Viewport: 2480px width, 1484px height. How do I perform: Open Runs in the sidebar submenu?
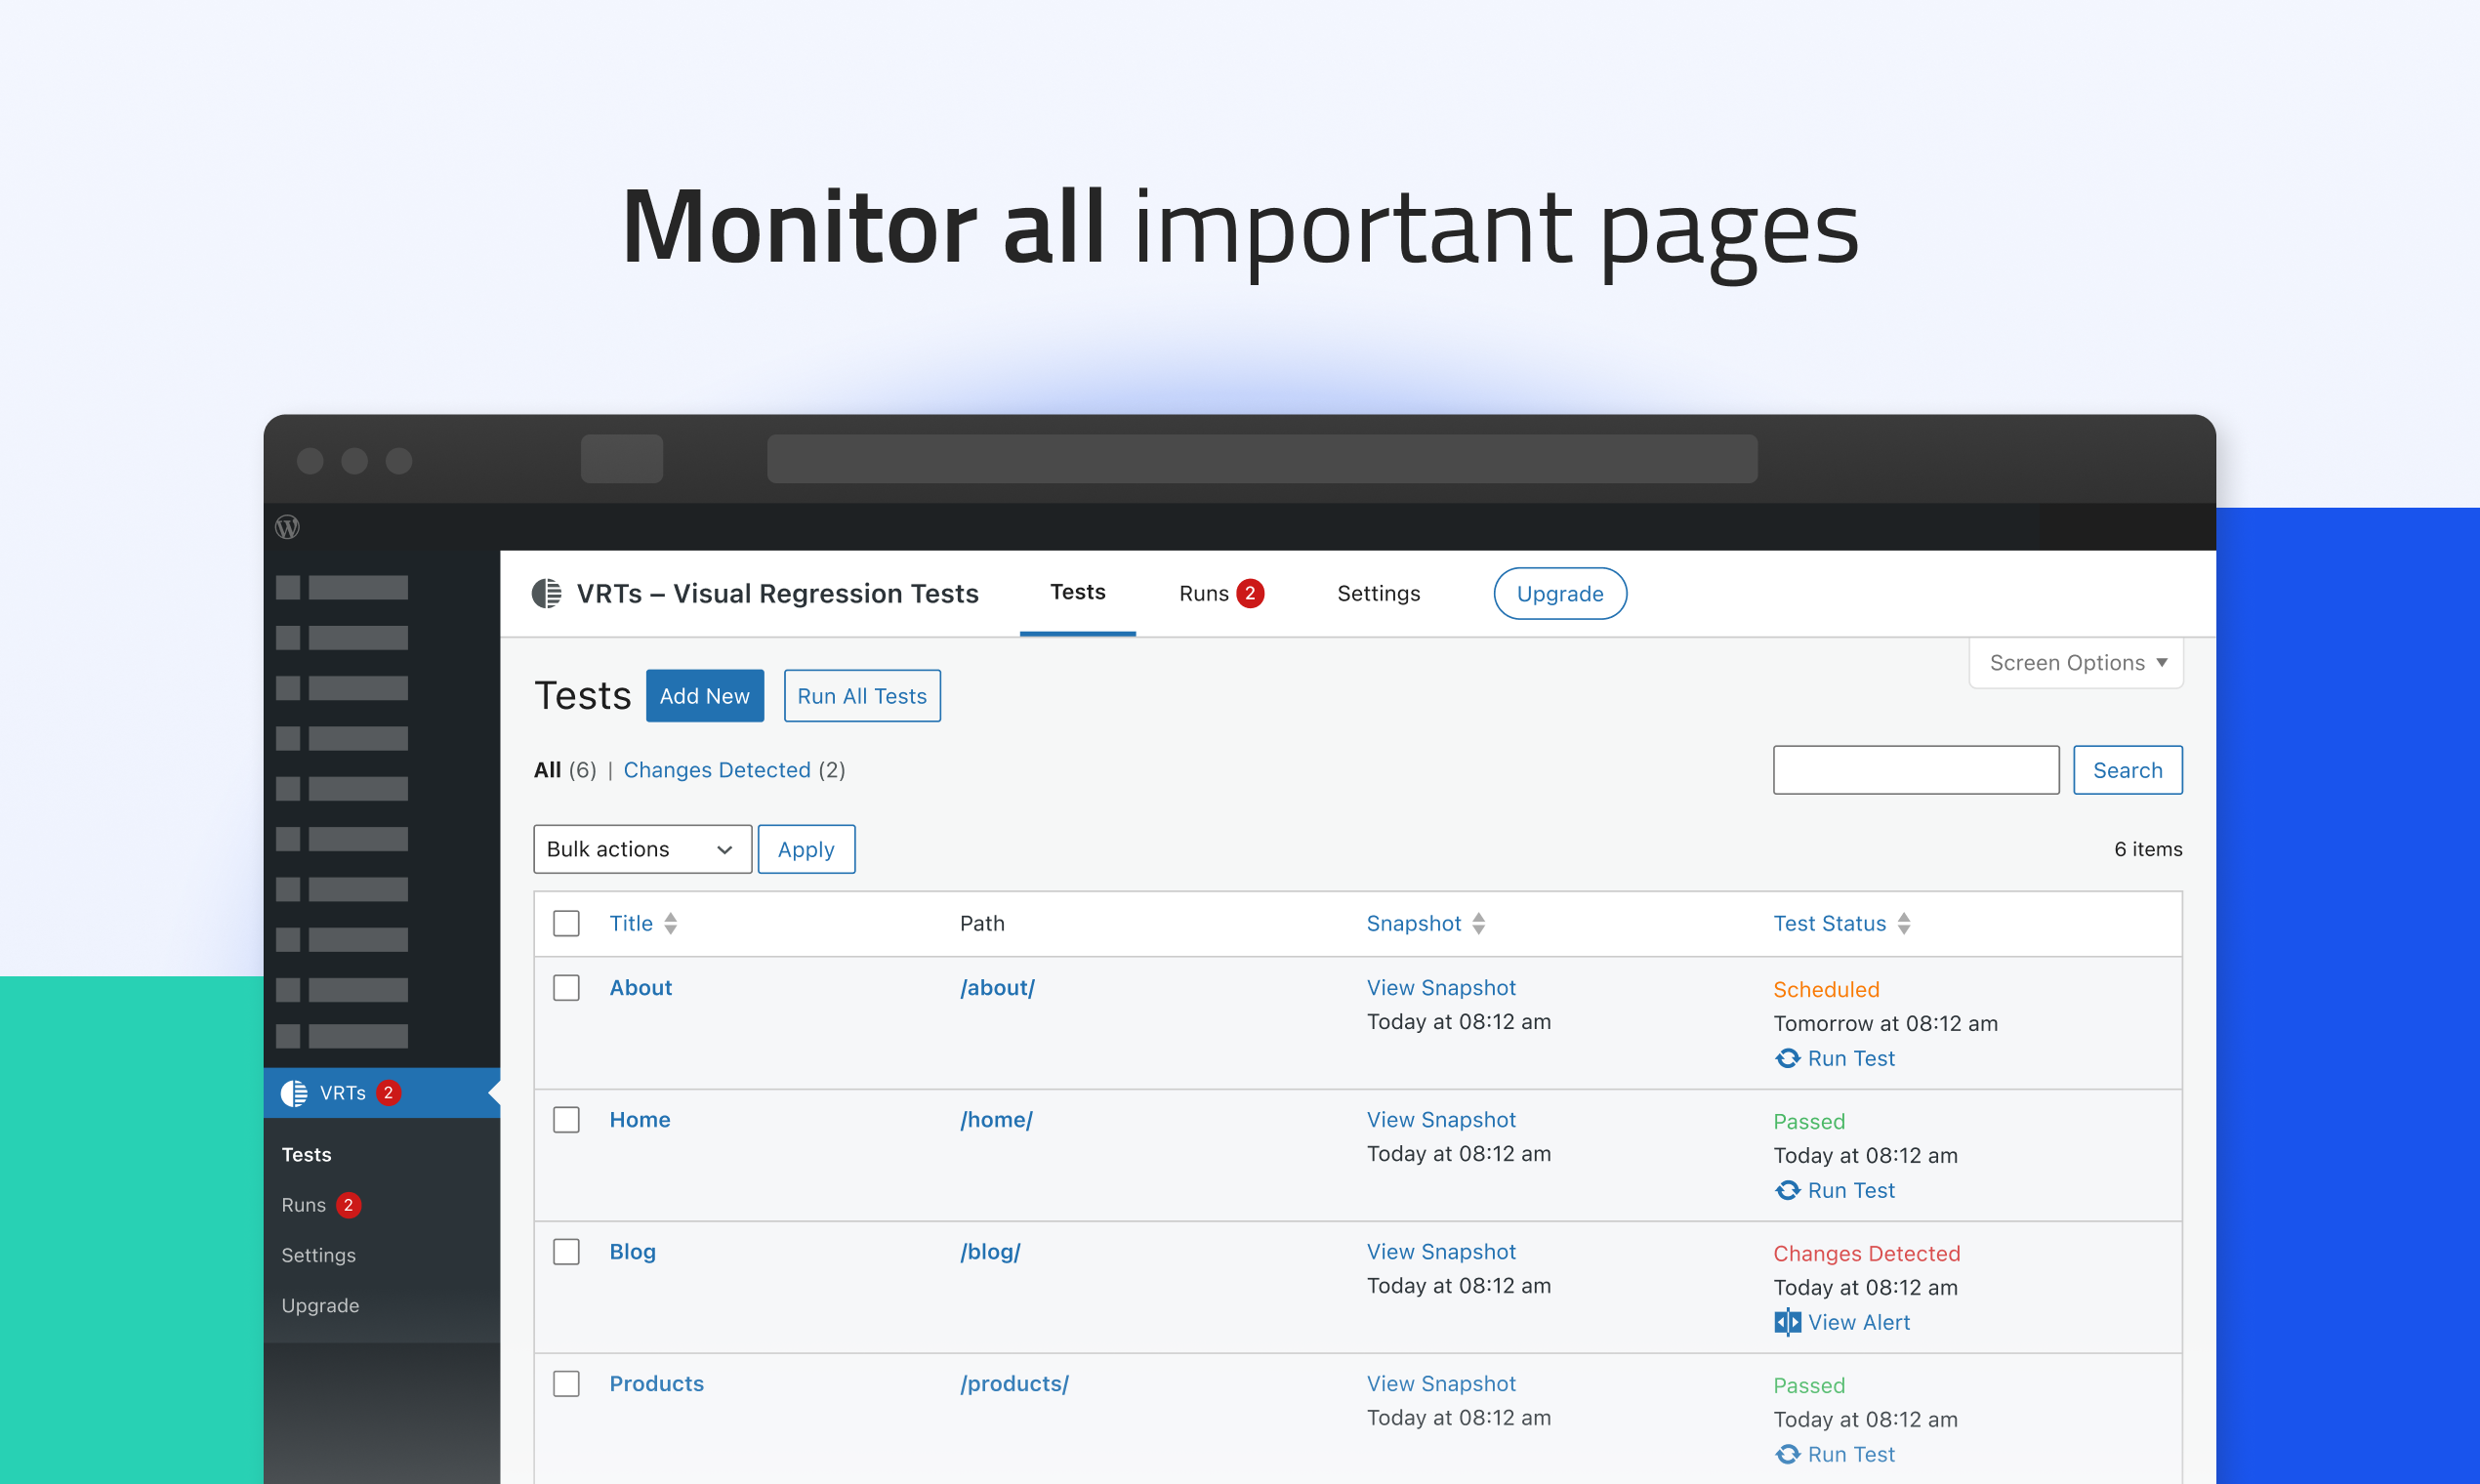[x=303, y=1205]
